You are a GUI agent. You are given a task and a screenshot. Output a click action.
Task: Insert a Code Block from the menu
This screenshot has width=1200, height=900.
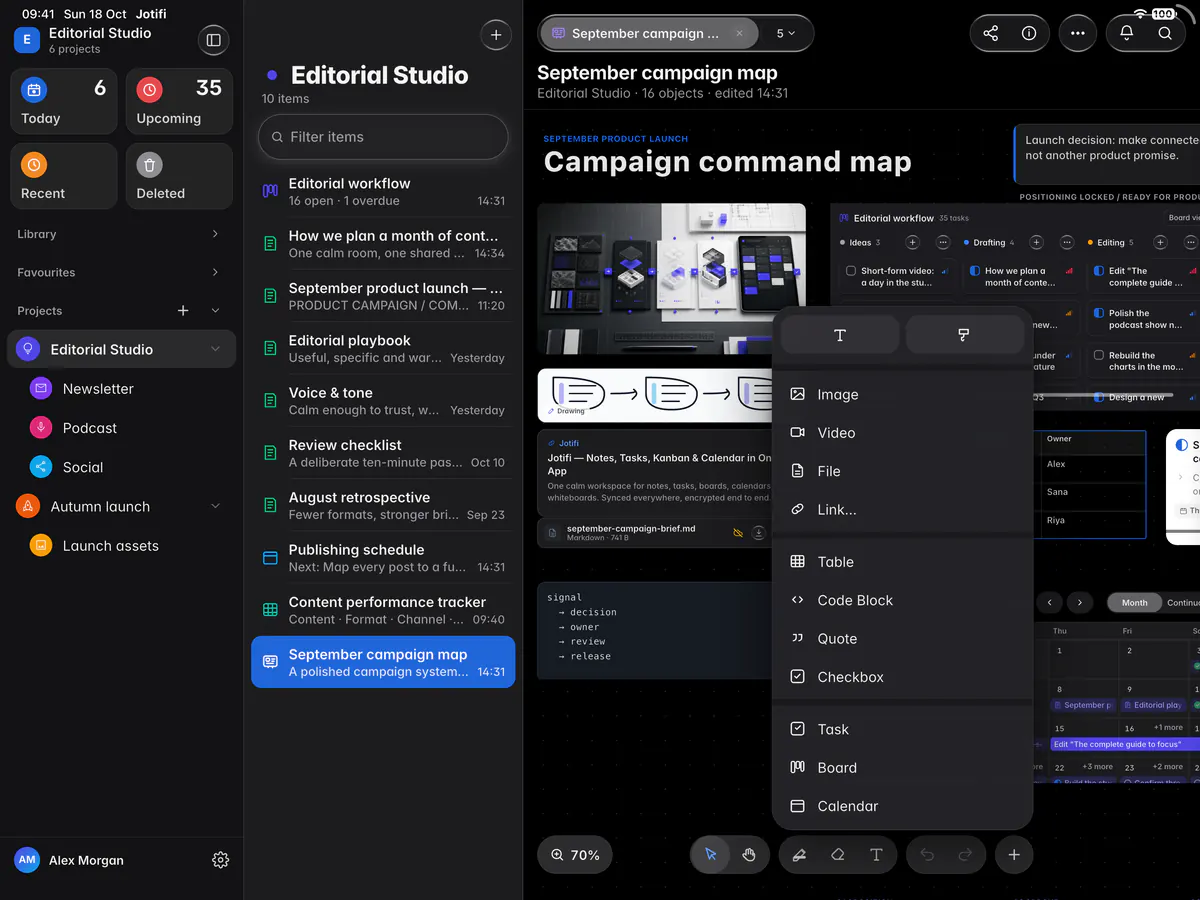903,600
